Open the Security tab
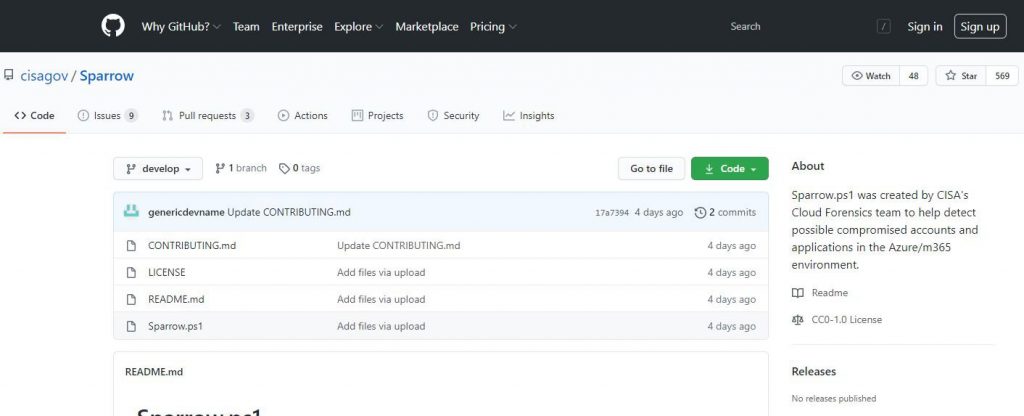Image resolution: width=1024 pixels, height=416 pixels. pos(453,116)
